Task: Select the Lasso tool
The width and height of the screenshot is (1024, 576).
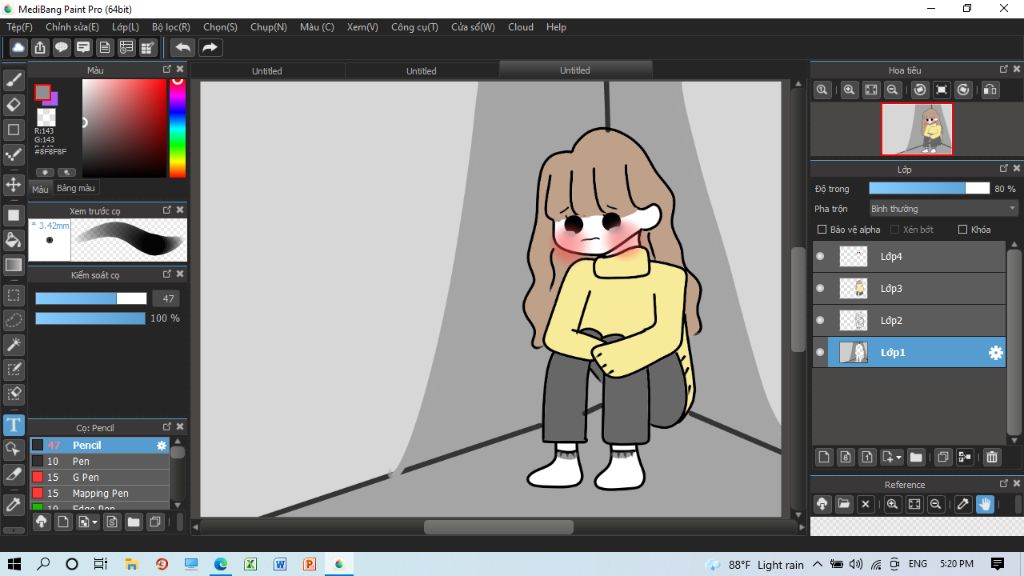Action: point(14,320)
